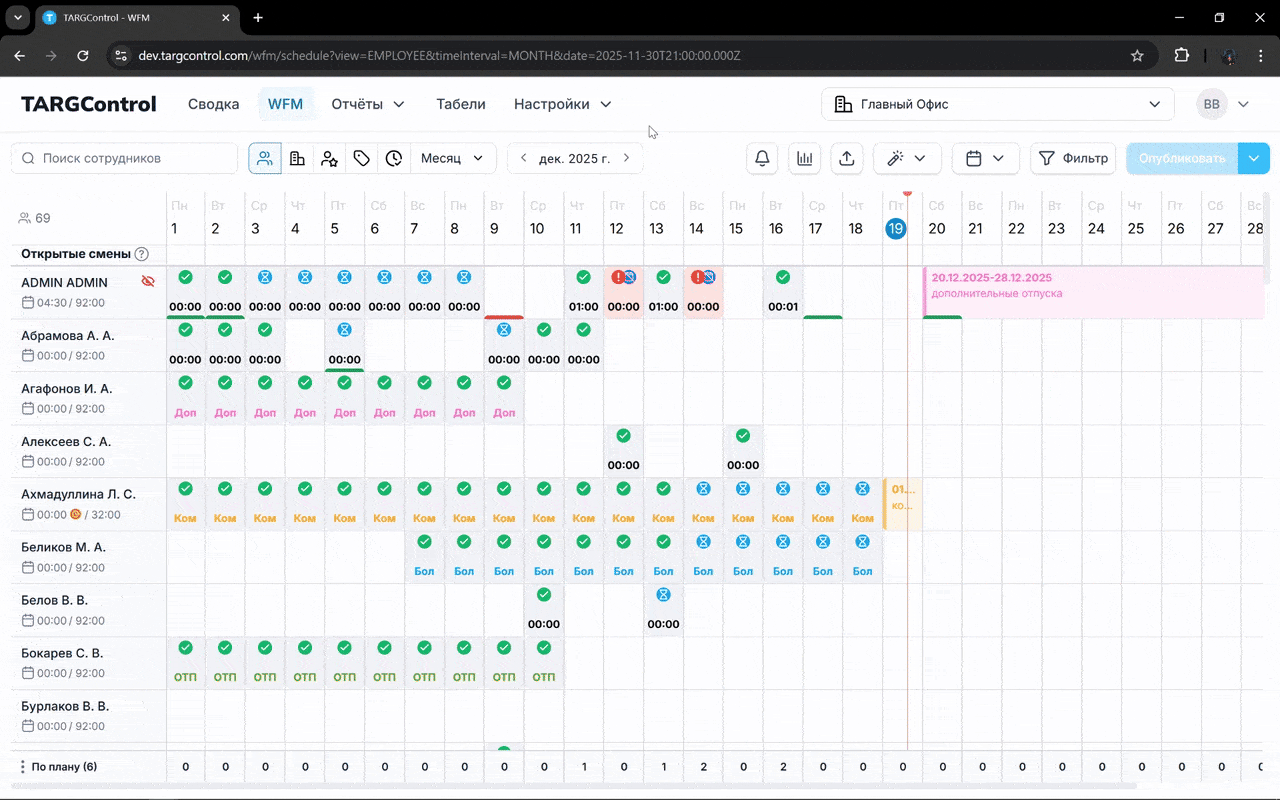The width and height of the screenshot is (1280, 800).
Task: Toggle crossed-eye visibility for ADMIN ADMIN
Action: (148, 282)
